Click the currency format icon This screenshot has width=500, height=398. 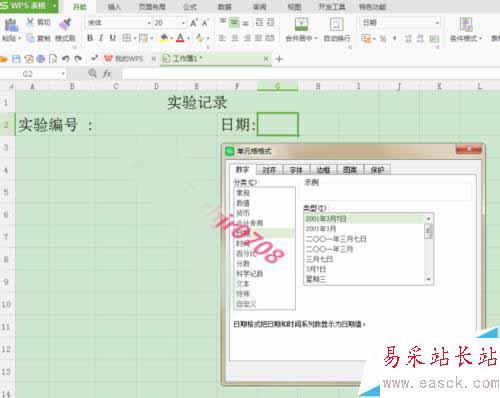click(x=367, y=39)
